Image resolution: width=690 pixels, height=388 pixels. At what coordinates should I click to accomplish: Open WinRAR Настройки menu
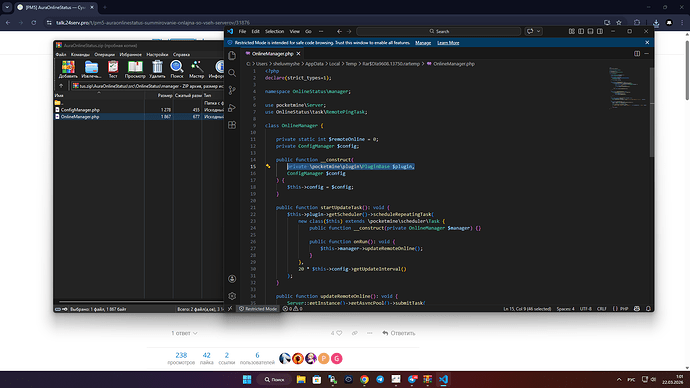click(157, 55)
